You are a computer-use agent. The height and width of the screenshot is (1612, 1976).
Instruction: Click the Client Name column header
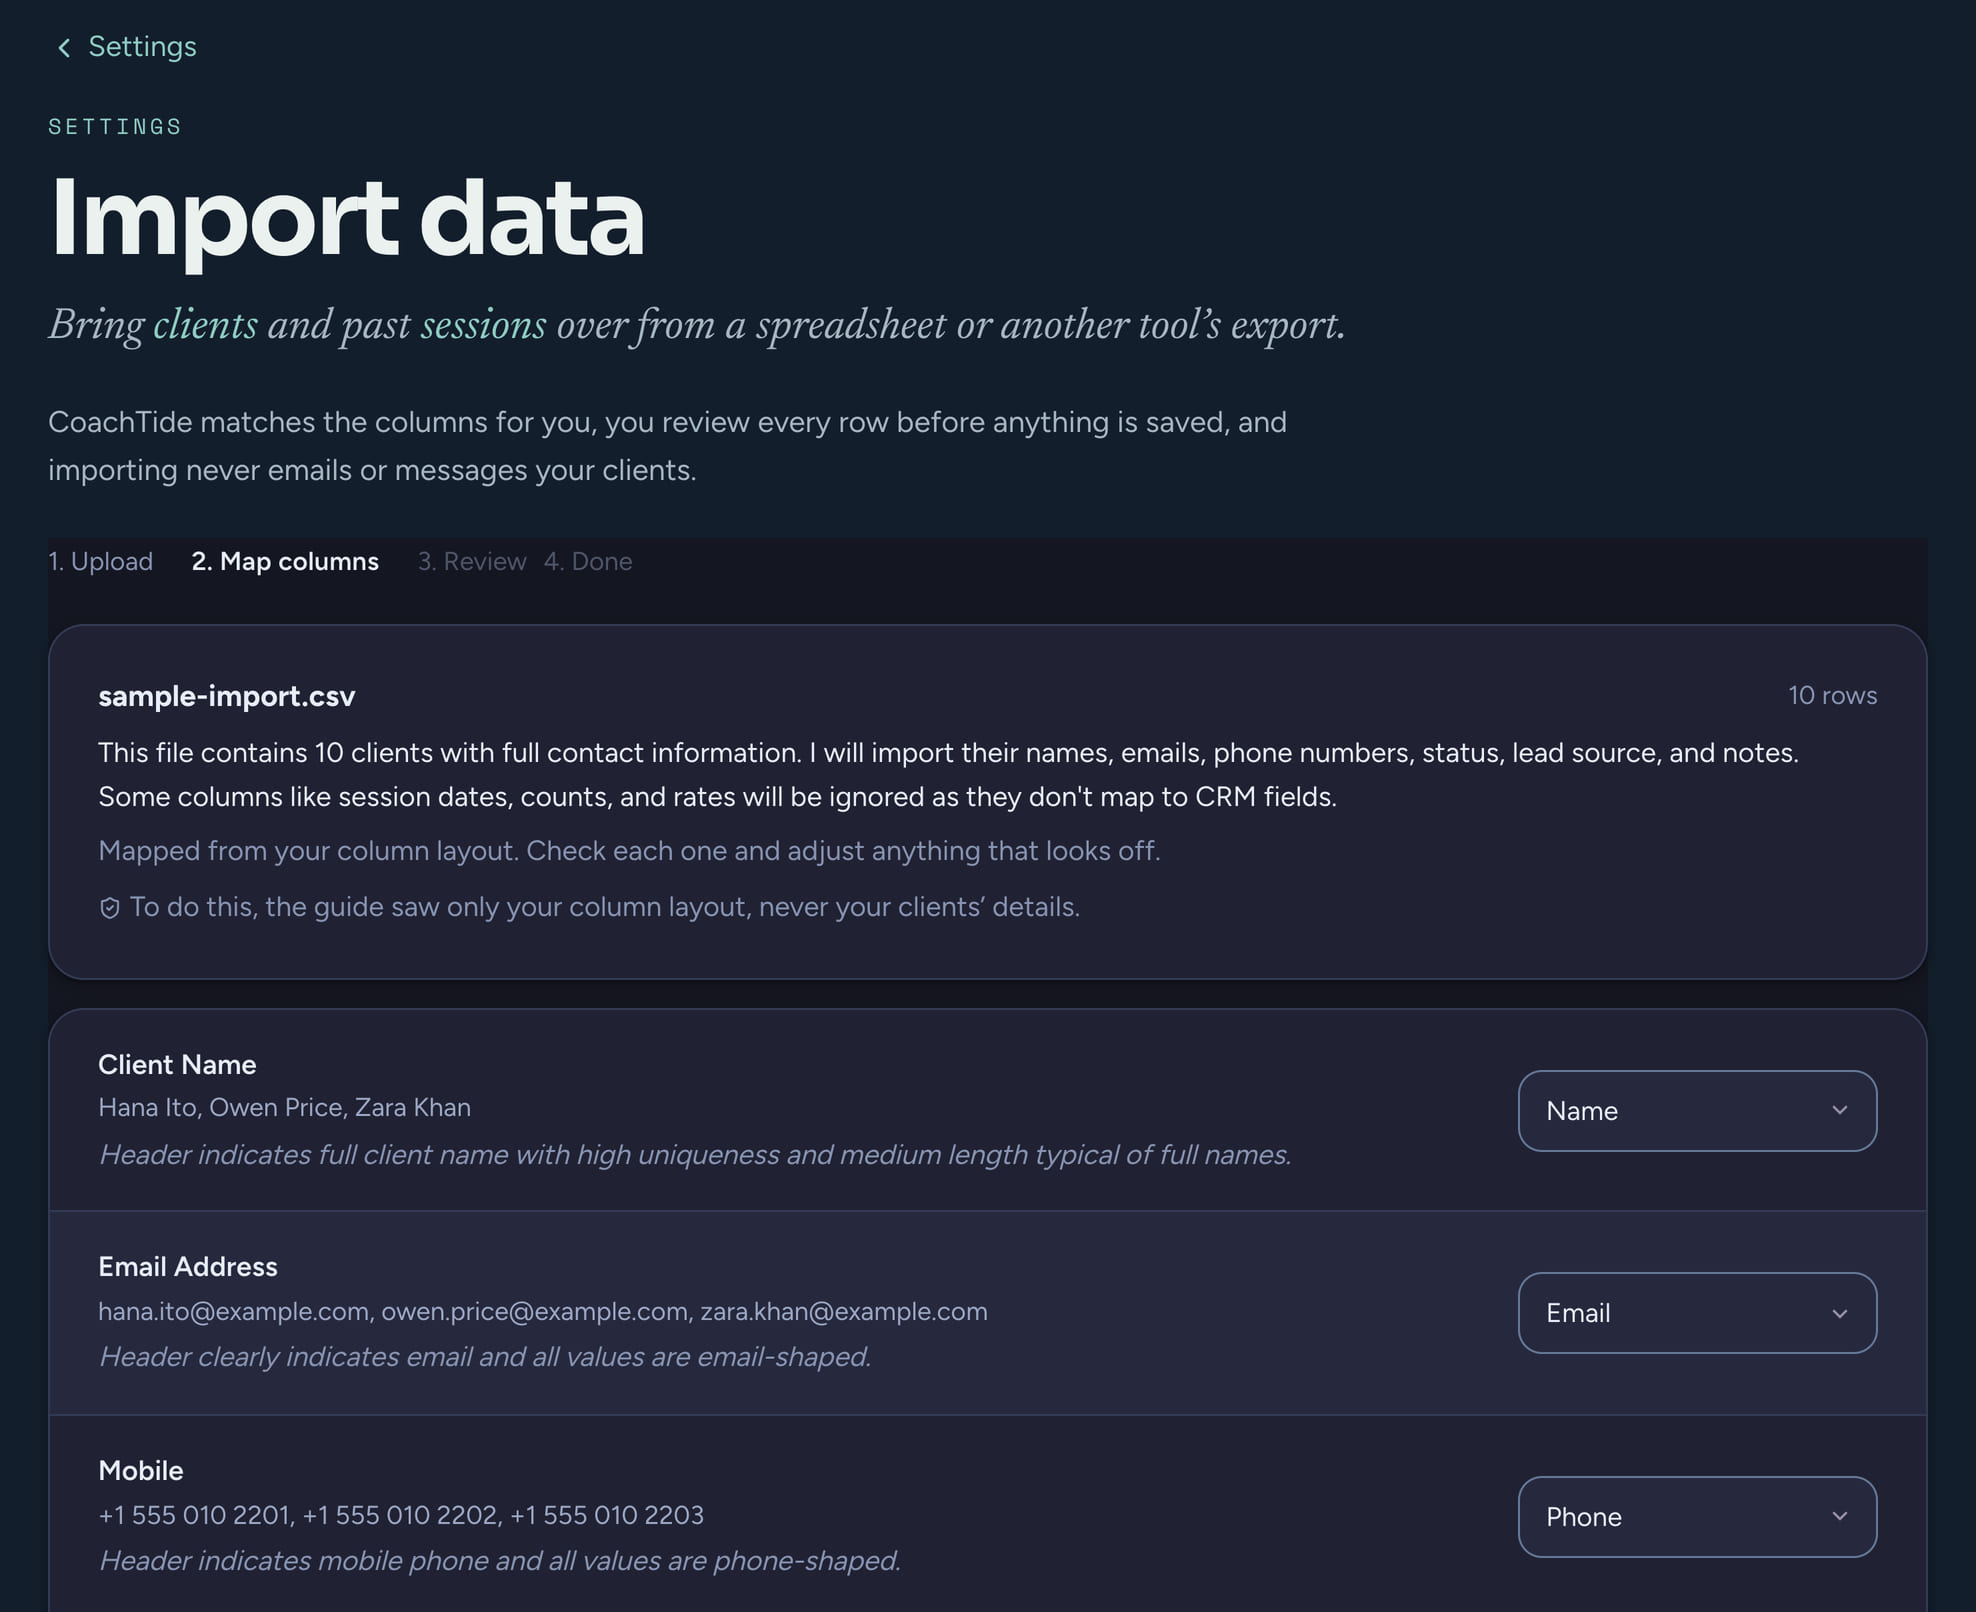177,1064
